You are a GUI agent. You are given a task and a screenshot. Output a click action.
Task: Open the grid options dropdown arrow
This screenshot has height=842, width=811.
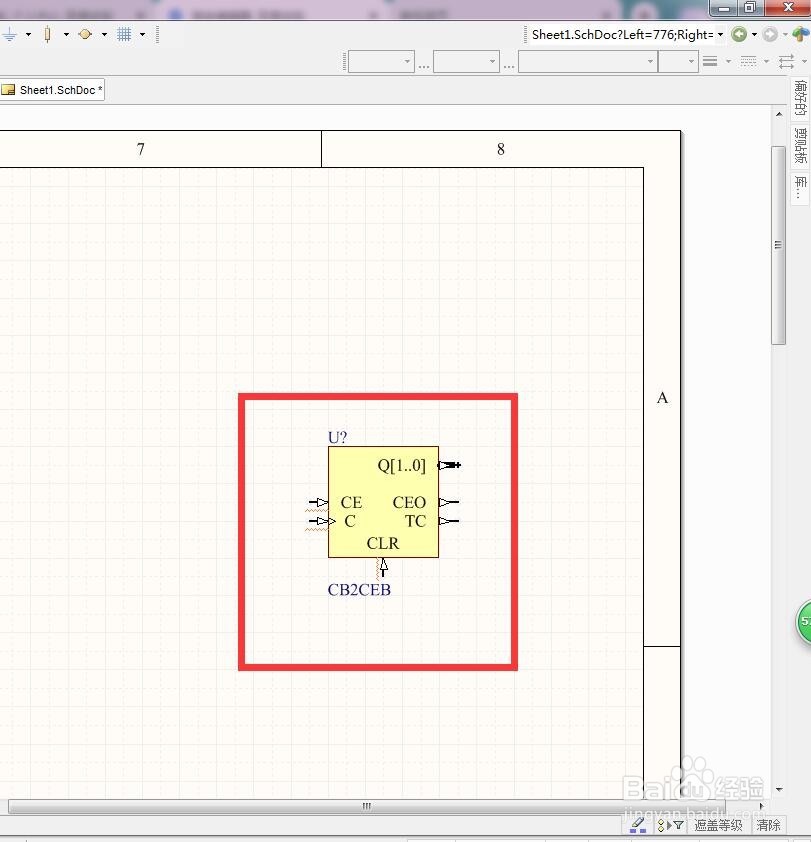point(143,35)
